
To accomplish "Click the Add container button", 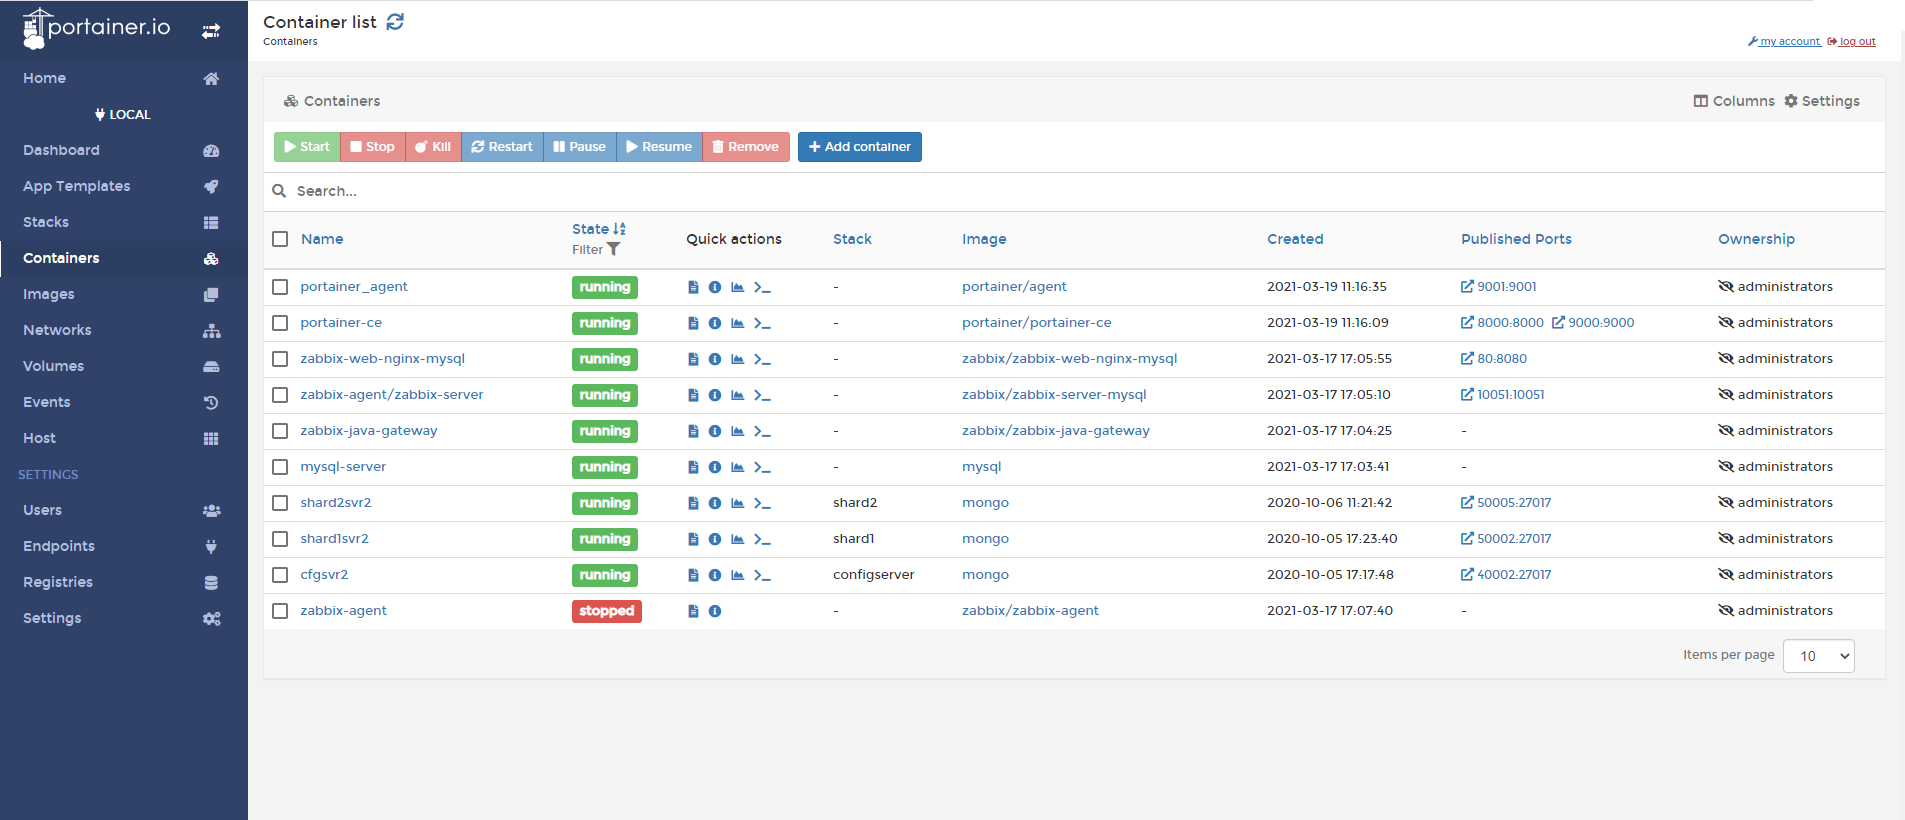I will click(x=860, y=147).
